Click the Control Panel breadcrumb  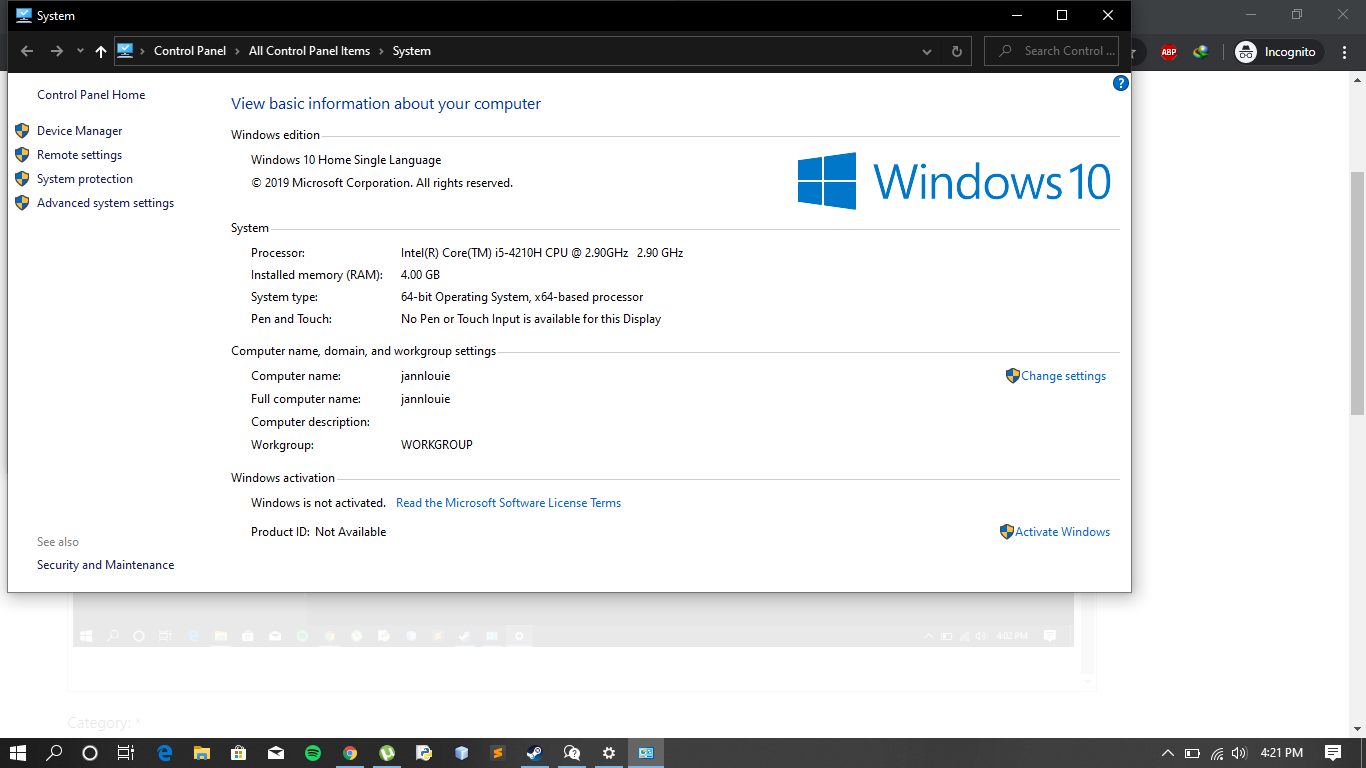coord(190,51)
